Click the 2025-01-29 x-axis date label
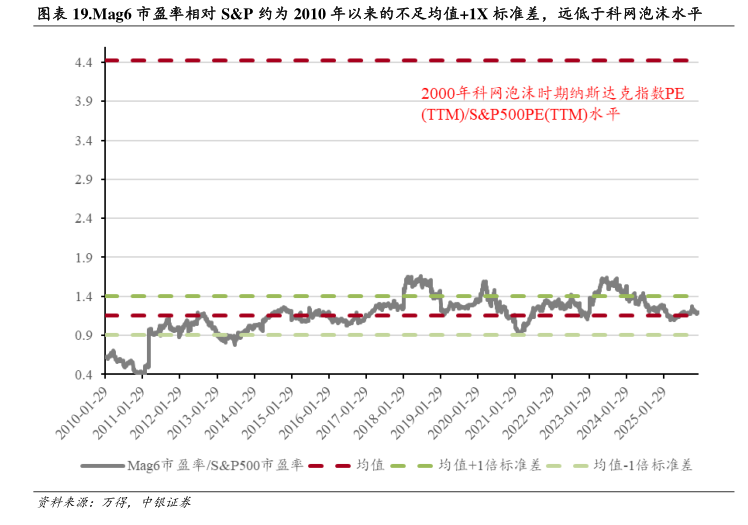The width and height of the screenshot is (748, 525). [x=641, y=412]
